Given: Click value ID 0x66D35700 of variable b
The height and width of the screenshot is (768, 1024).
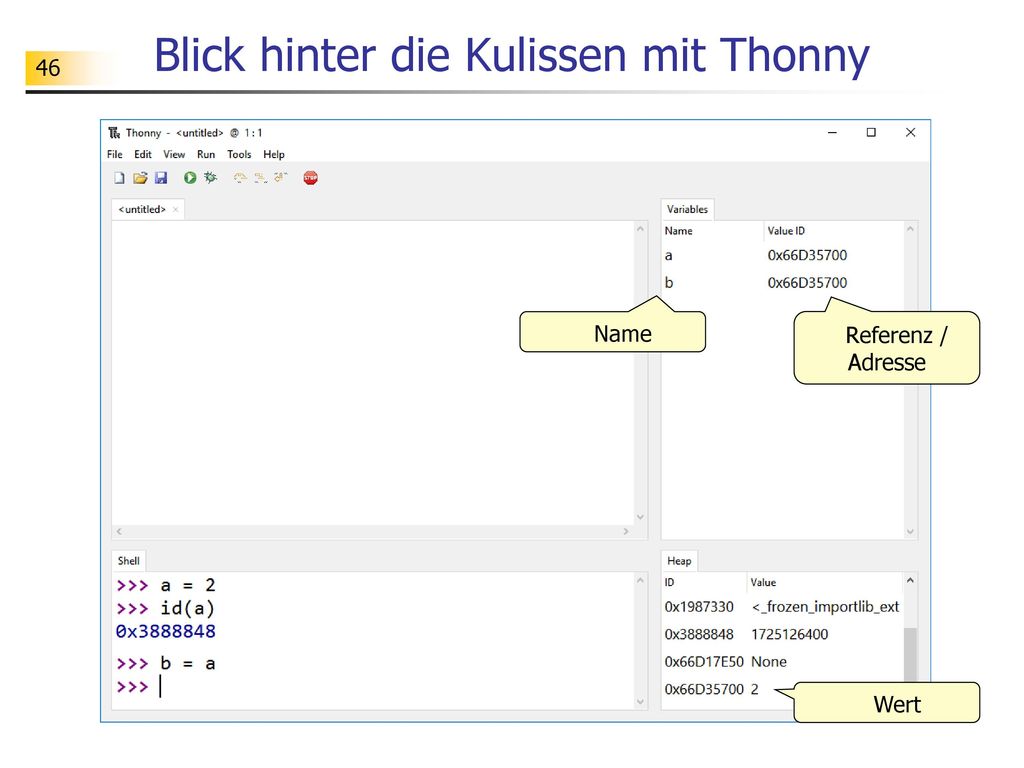Looking at the screenshot, I should (808, 283).
